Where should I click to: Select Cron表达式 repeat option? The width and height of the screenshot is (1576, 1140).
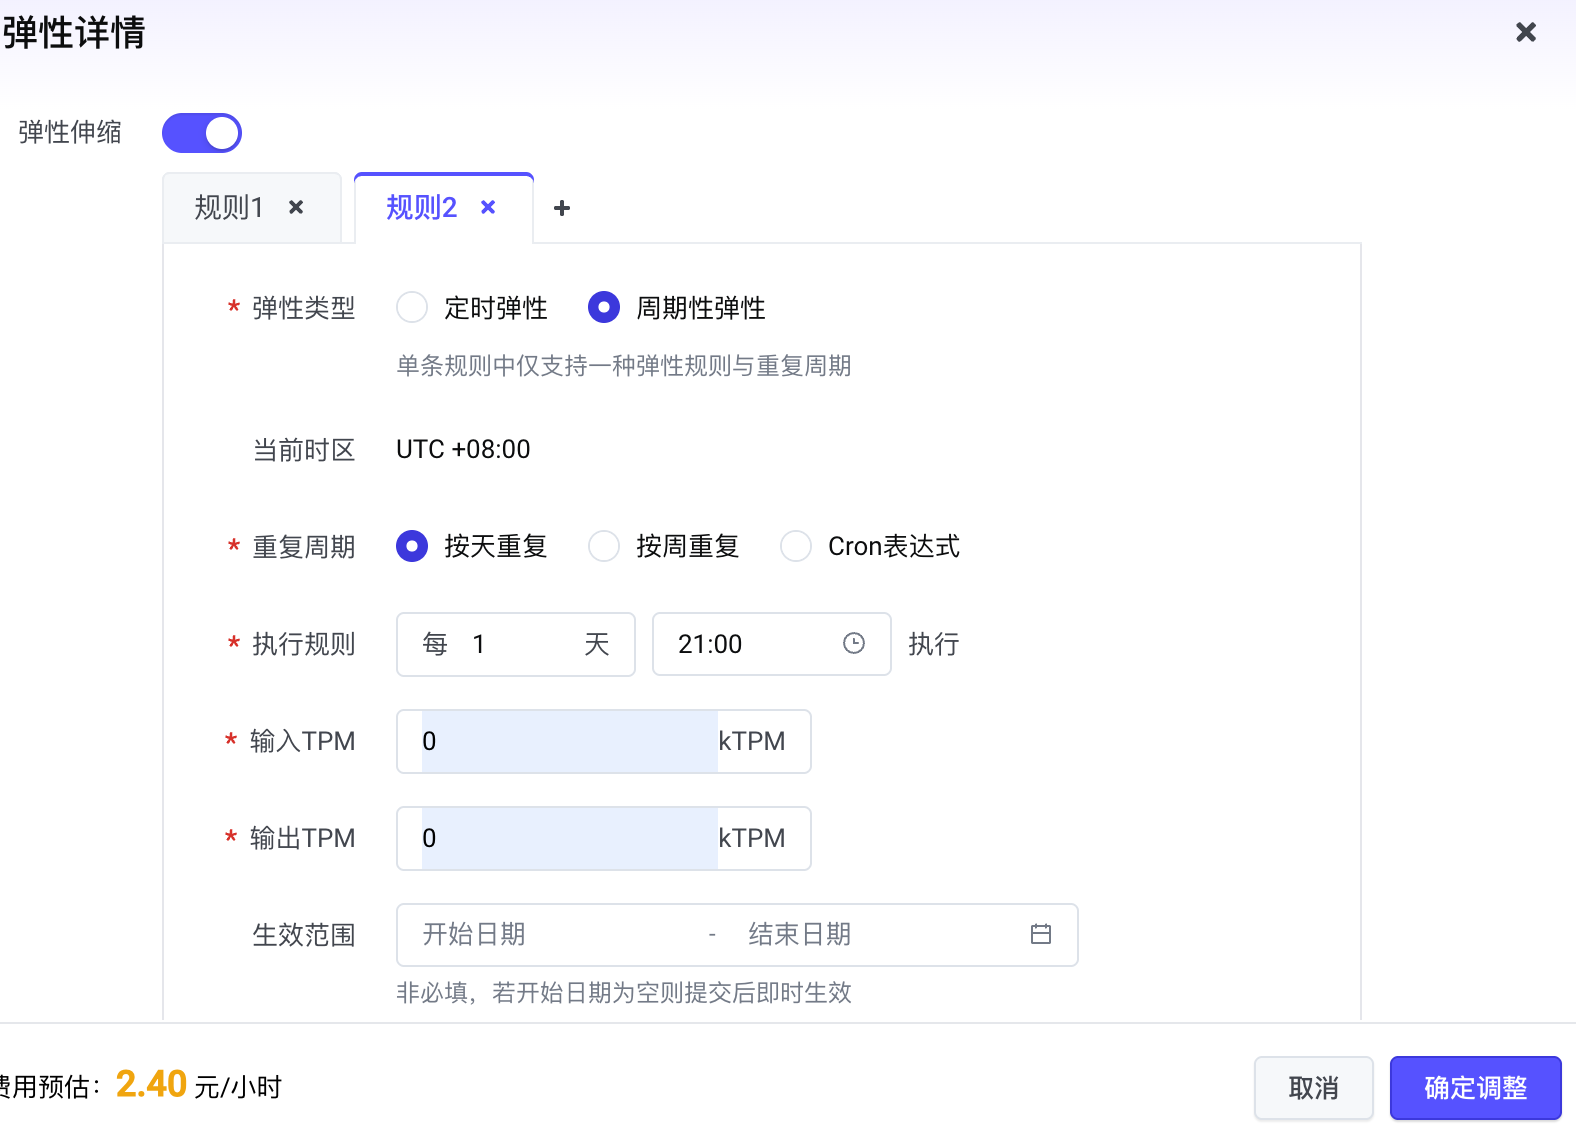(796, 546)
